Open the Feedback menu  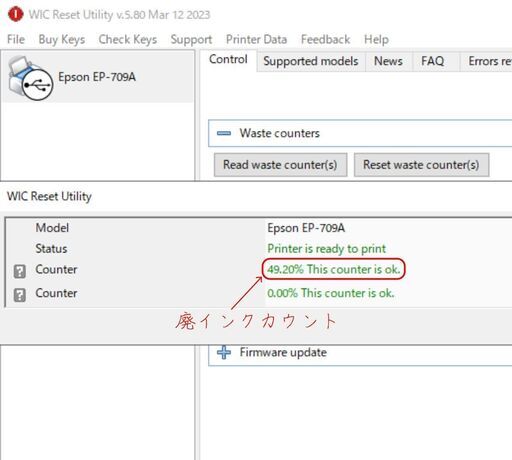point(325,39)
